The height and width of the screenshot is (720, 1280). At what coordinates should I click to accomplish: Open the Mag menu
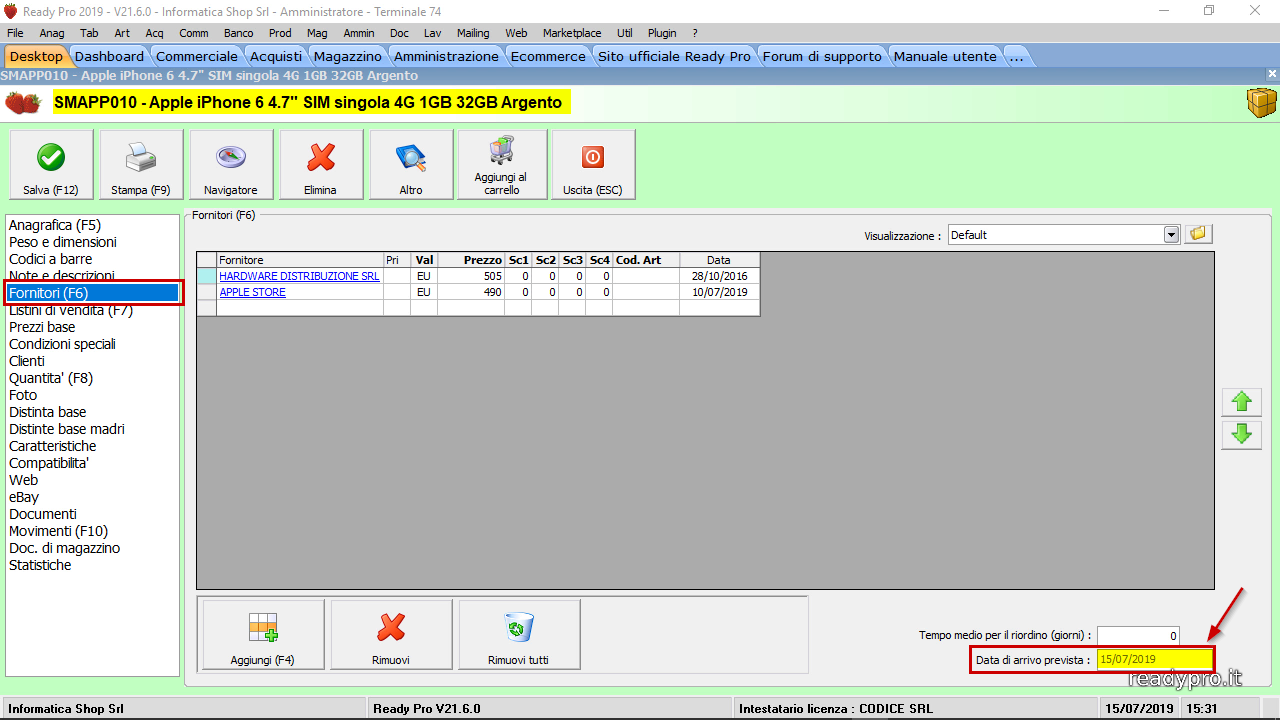point(317,33)
